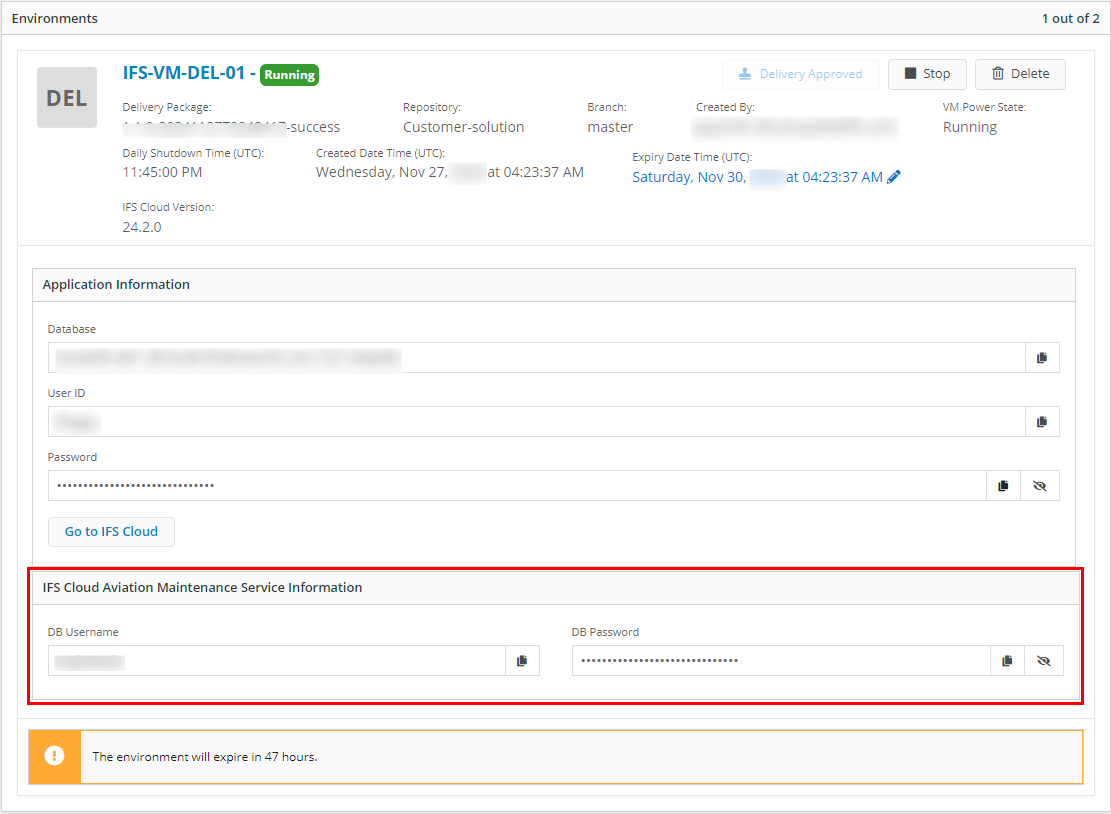Image resolution: width=1111 pixels, height=814 pixels.
Task: Select the Environments panel heading
Action: [x=55, y=18]
